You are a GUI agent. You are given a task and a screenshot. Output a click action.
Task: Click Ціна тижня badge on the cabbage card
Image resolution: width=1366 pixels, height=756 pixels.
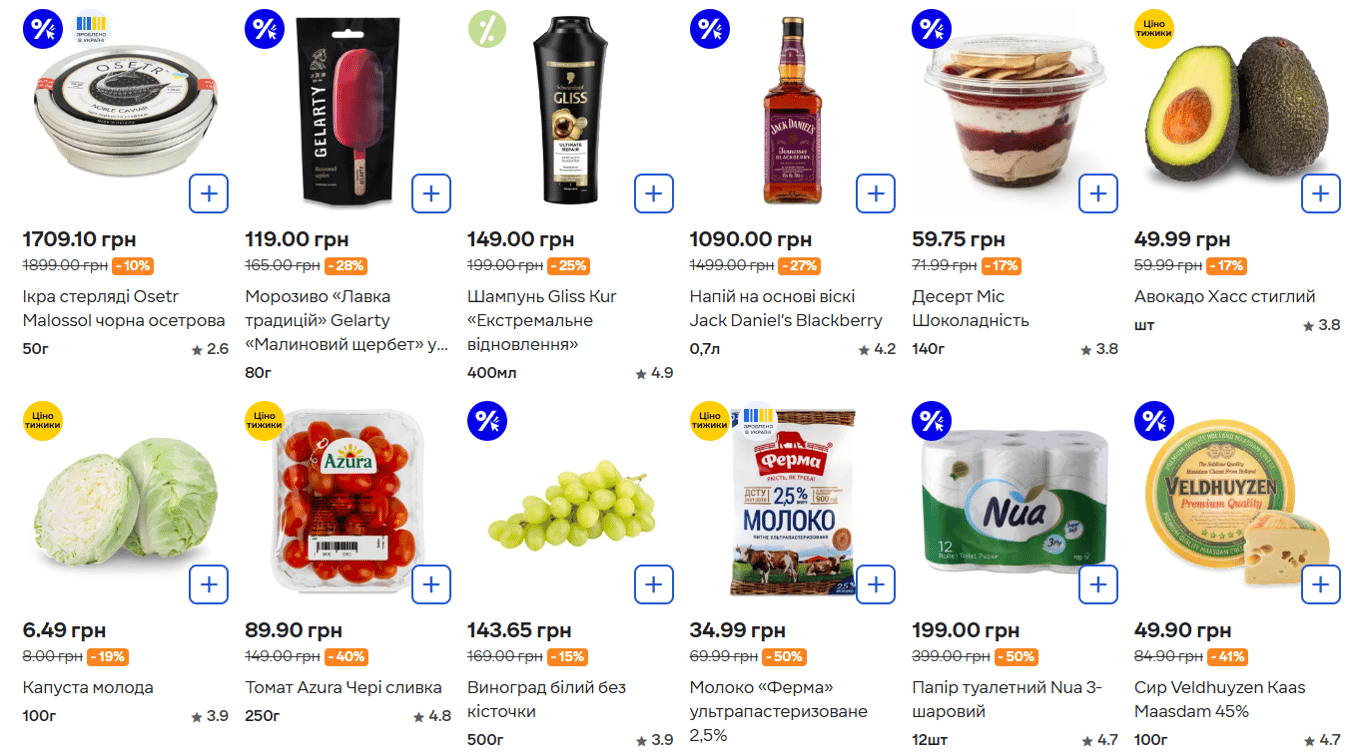pyautogui.click(x=42, y=420)
